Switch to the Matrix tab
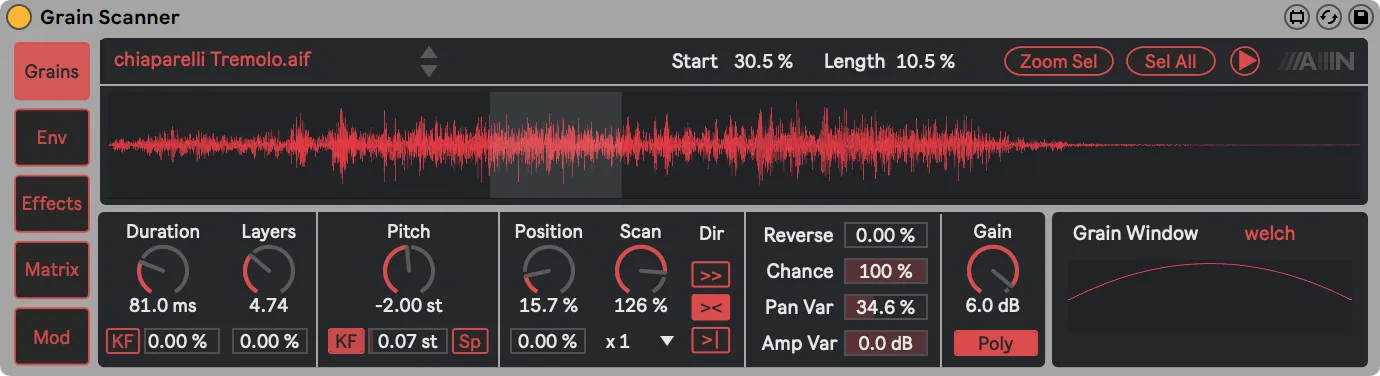The image size is (1380, 376). (52, 269)
